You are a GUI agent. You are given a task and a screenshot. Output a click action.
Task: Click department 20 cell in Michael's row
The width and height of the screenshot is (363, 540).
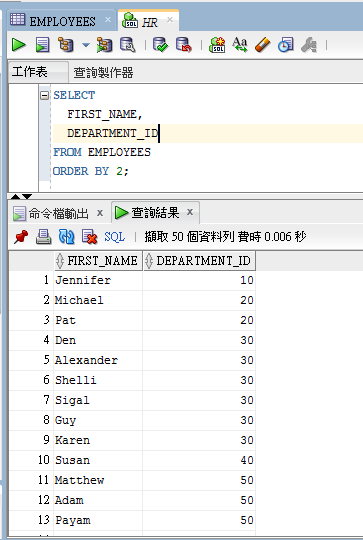199,300
